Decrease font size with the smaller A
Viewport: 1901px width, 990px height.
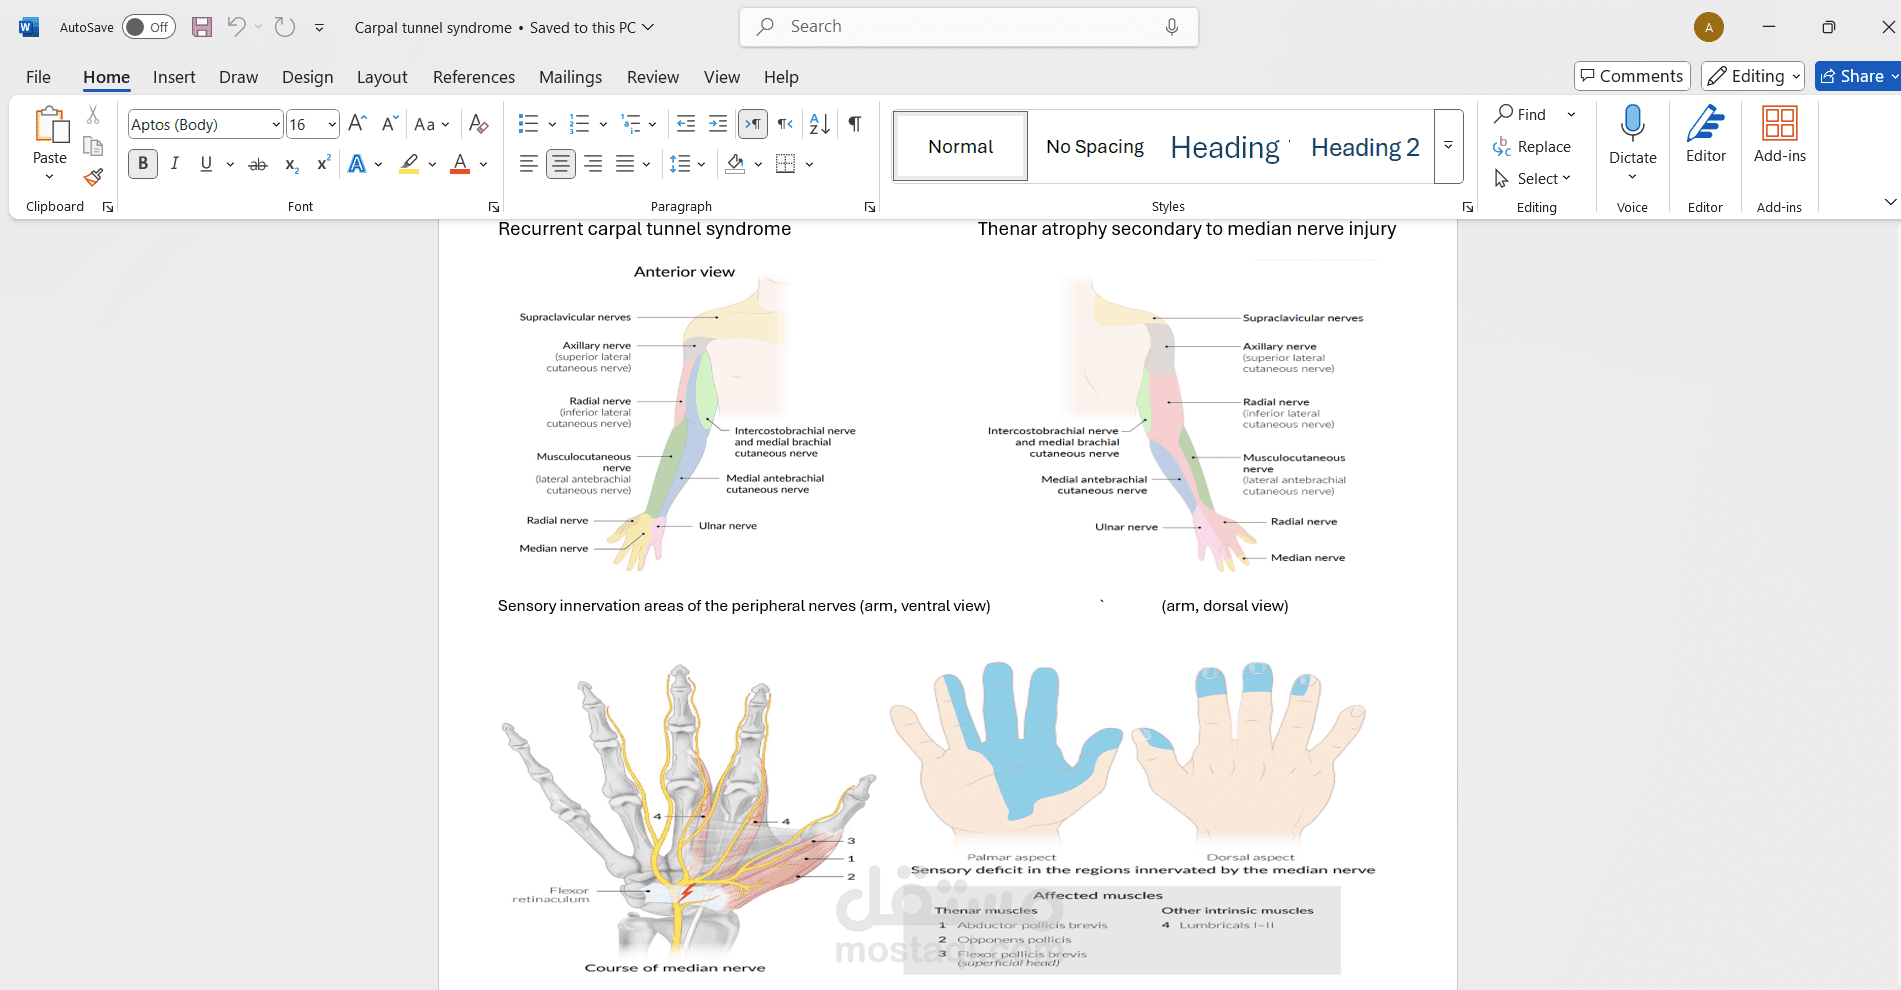click(390, 124)
